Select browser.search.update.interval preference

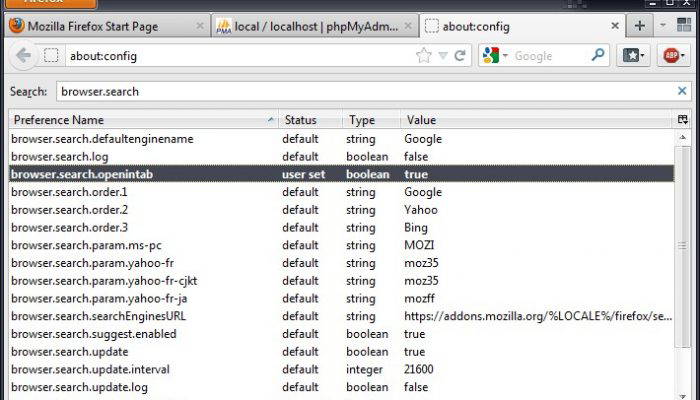point(90,370)
